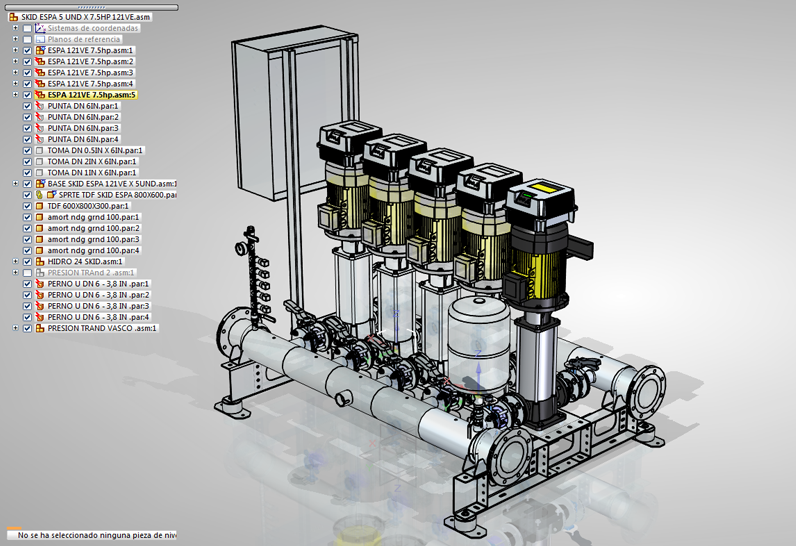This screenshot has width=796, height=546.
Task: Click the icon of SPRTE TDF SKID ESPA 800X600
Action: (x=51, y=195)
